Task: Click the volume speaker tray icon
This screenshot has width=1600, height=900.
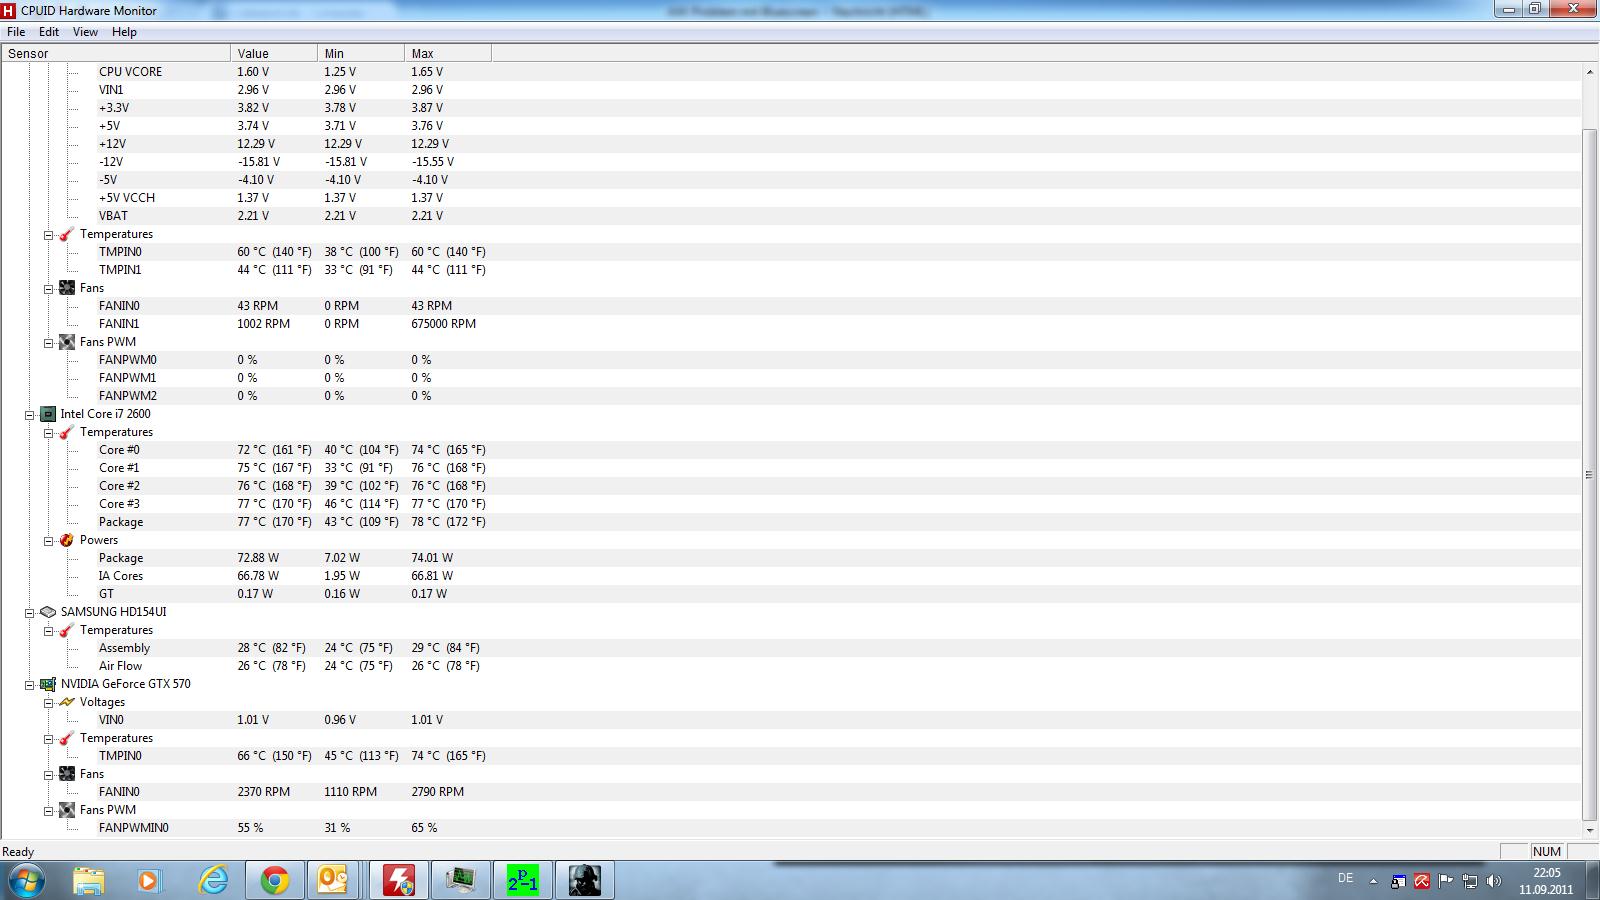Action: click(1494, 881)
